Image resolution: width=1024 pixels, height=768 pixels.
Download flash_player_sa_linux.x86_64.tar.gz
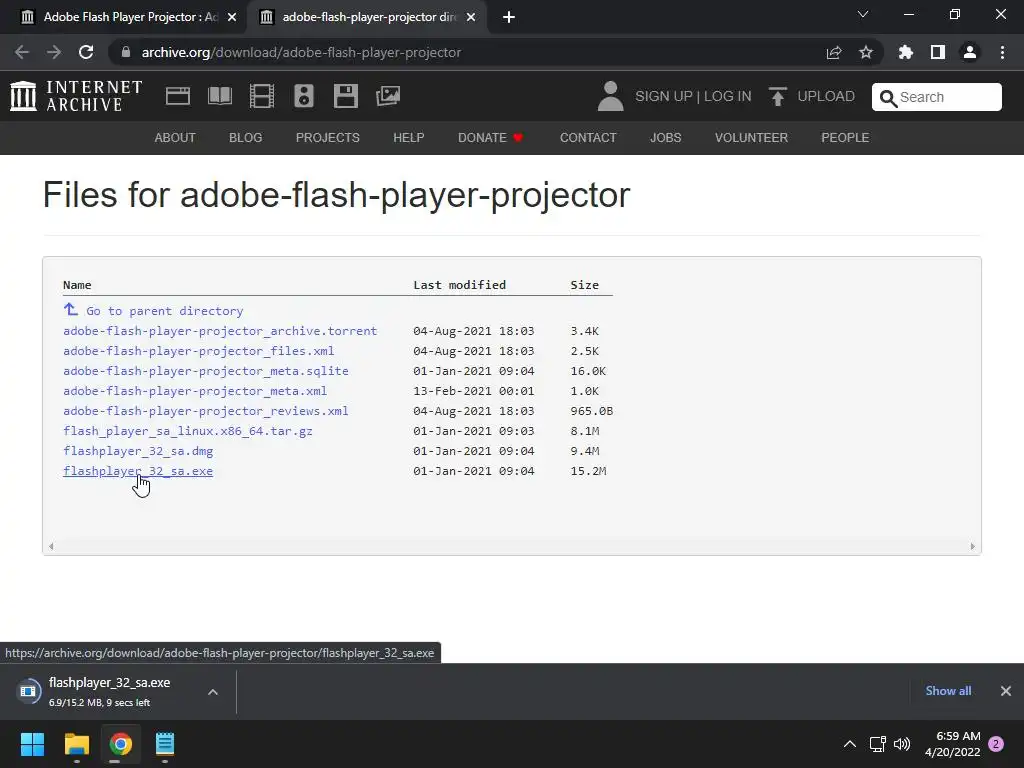[188, 431]
